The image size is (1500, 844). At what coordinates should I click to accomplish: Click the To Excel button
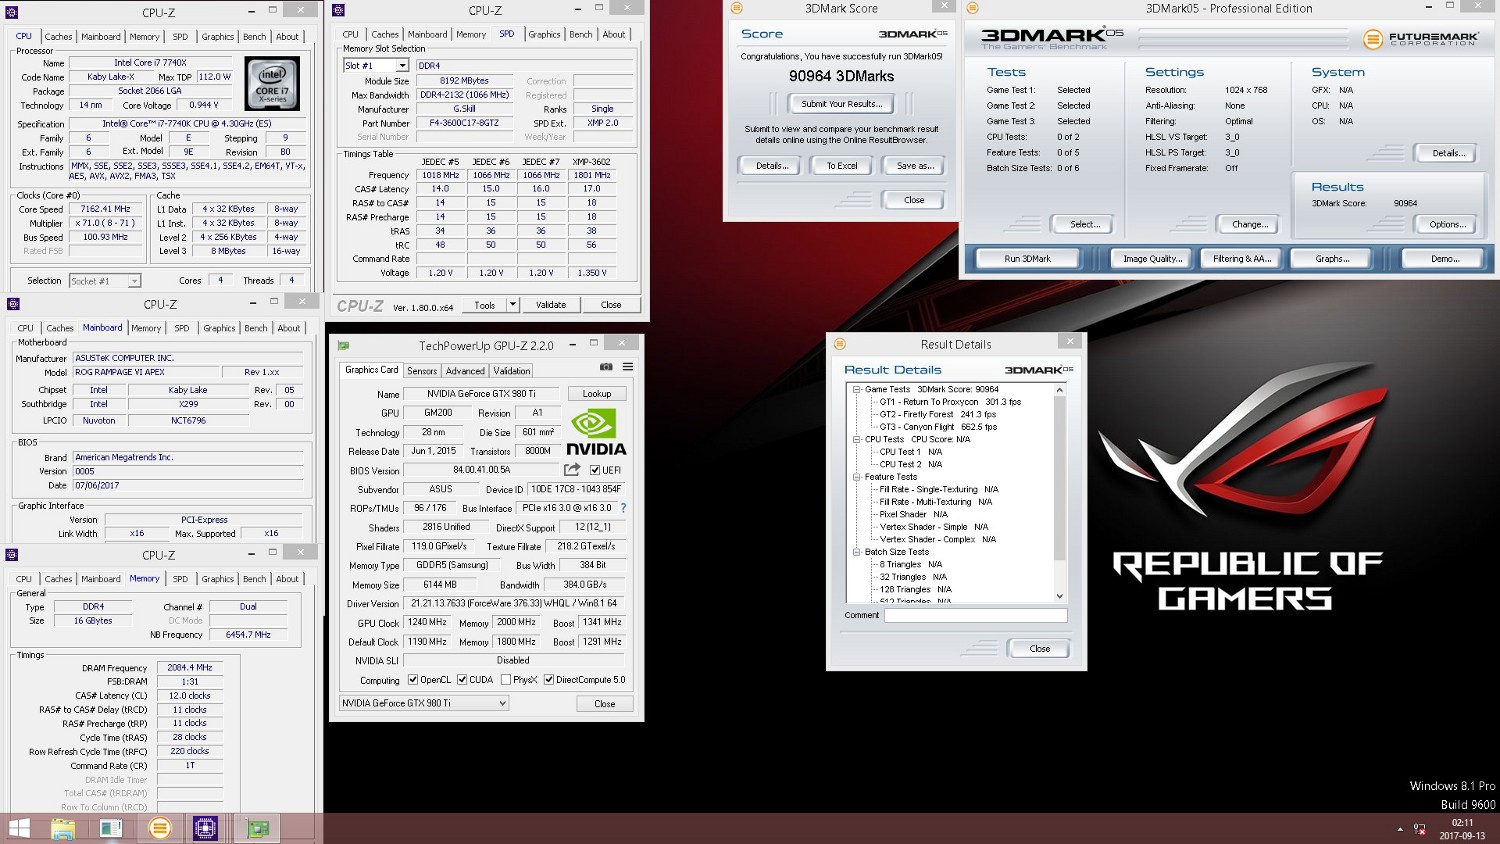pos(842,166)
